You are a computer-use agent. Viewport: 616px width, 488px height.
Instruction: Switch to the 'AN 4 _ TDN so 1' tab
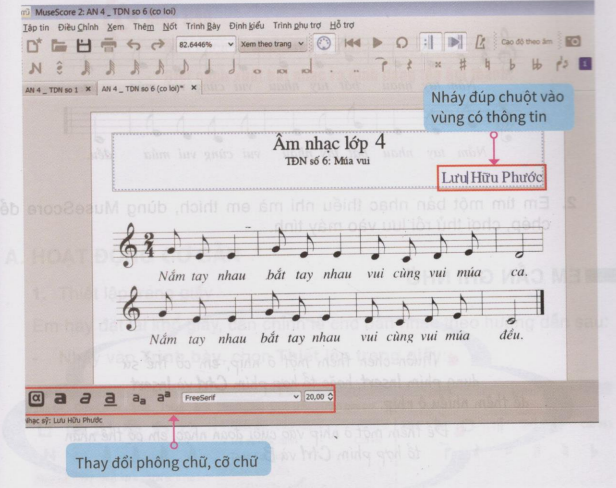53,88
